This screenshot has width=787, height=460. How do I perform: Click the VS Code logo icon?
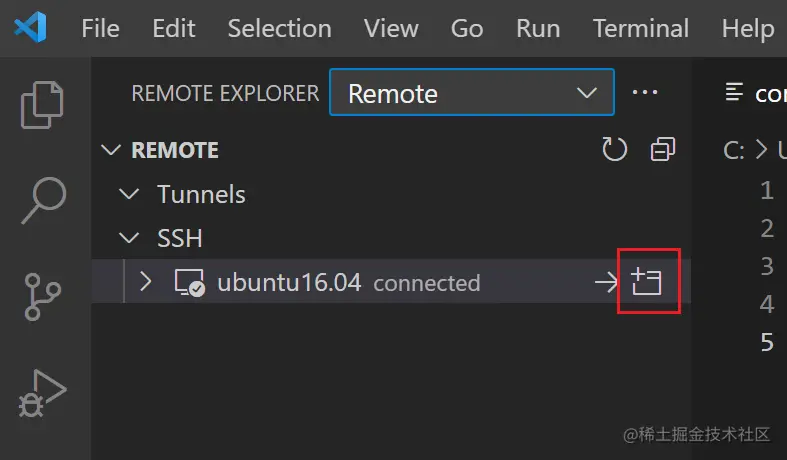(31, 28)
